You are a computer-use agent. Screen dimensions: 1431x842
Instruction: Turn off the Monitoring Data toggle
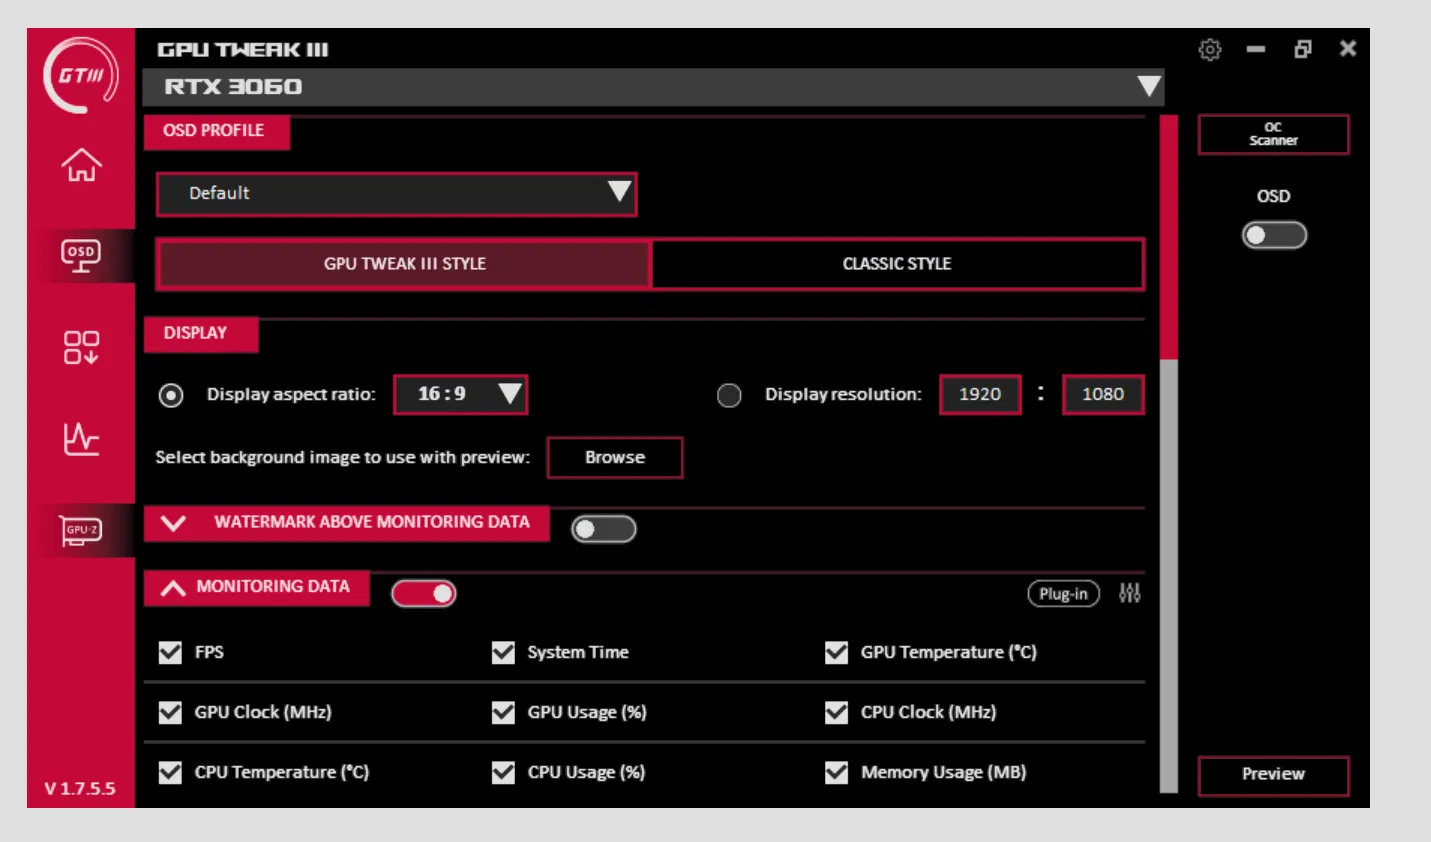click(424, 594)
